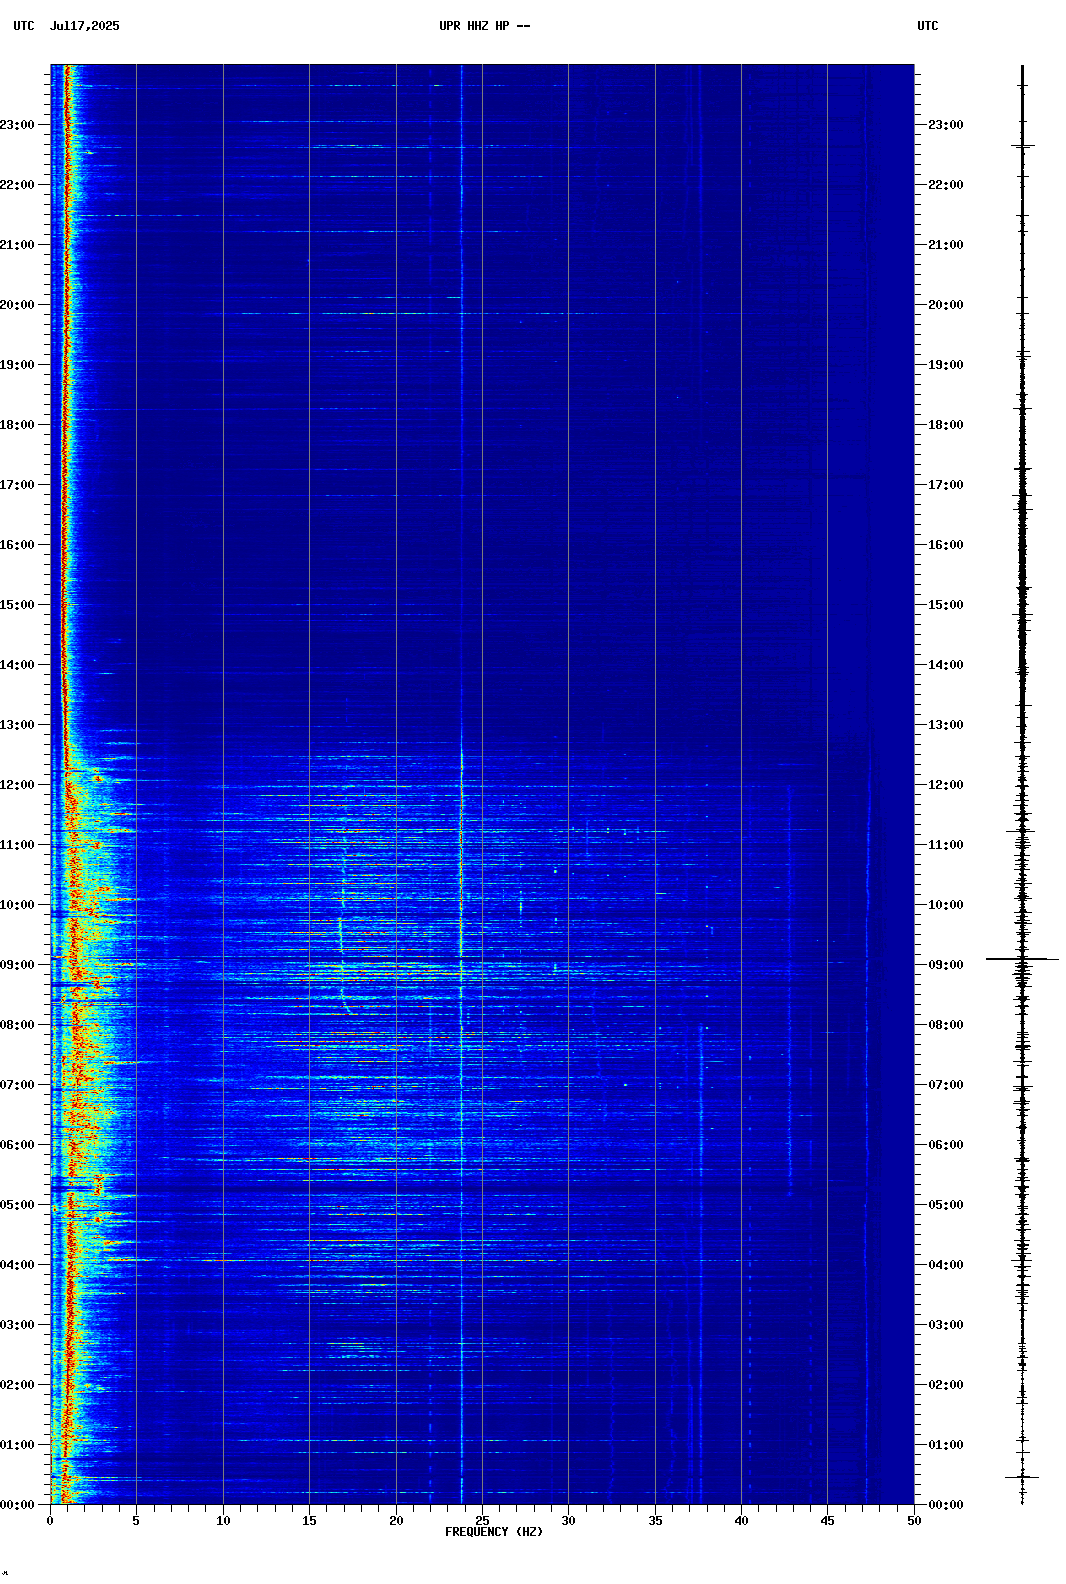Click the left axis 23:00 time label

pyautogui.click(x=18, y=125)
